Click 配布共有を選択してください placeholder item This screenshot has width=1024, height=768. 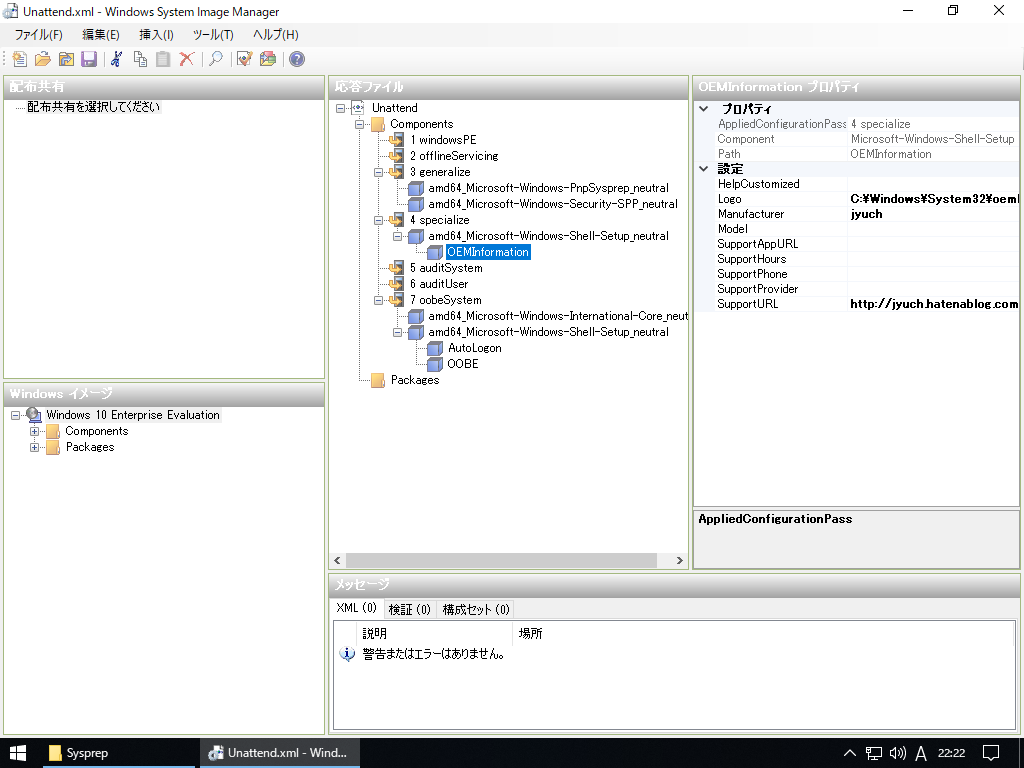[x=93, y=107]
